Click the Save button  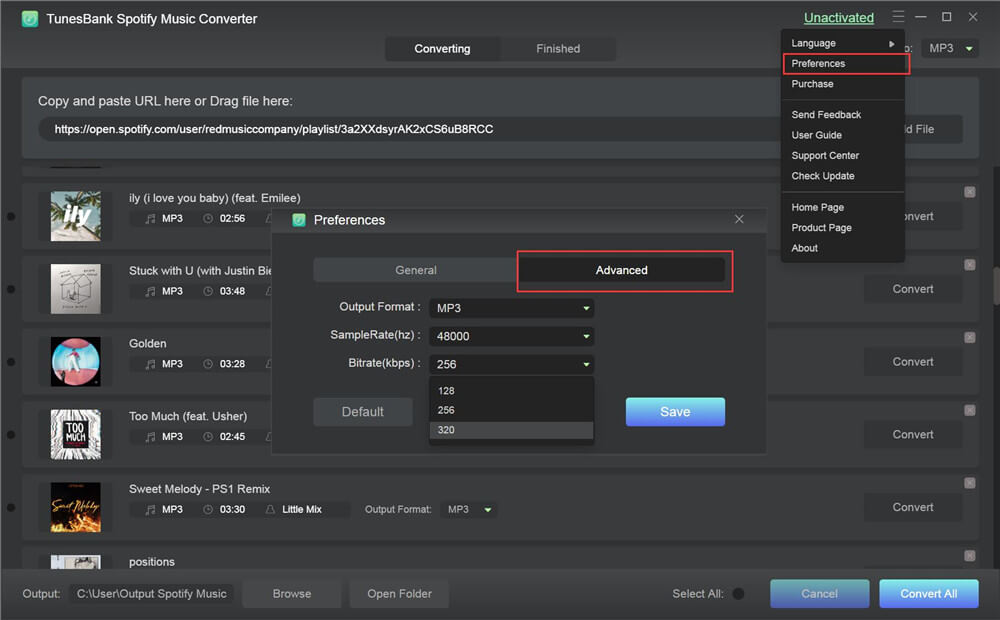675,412
